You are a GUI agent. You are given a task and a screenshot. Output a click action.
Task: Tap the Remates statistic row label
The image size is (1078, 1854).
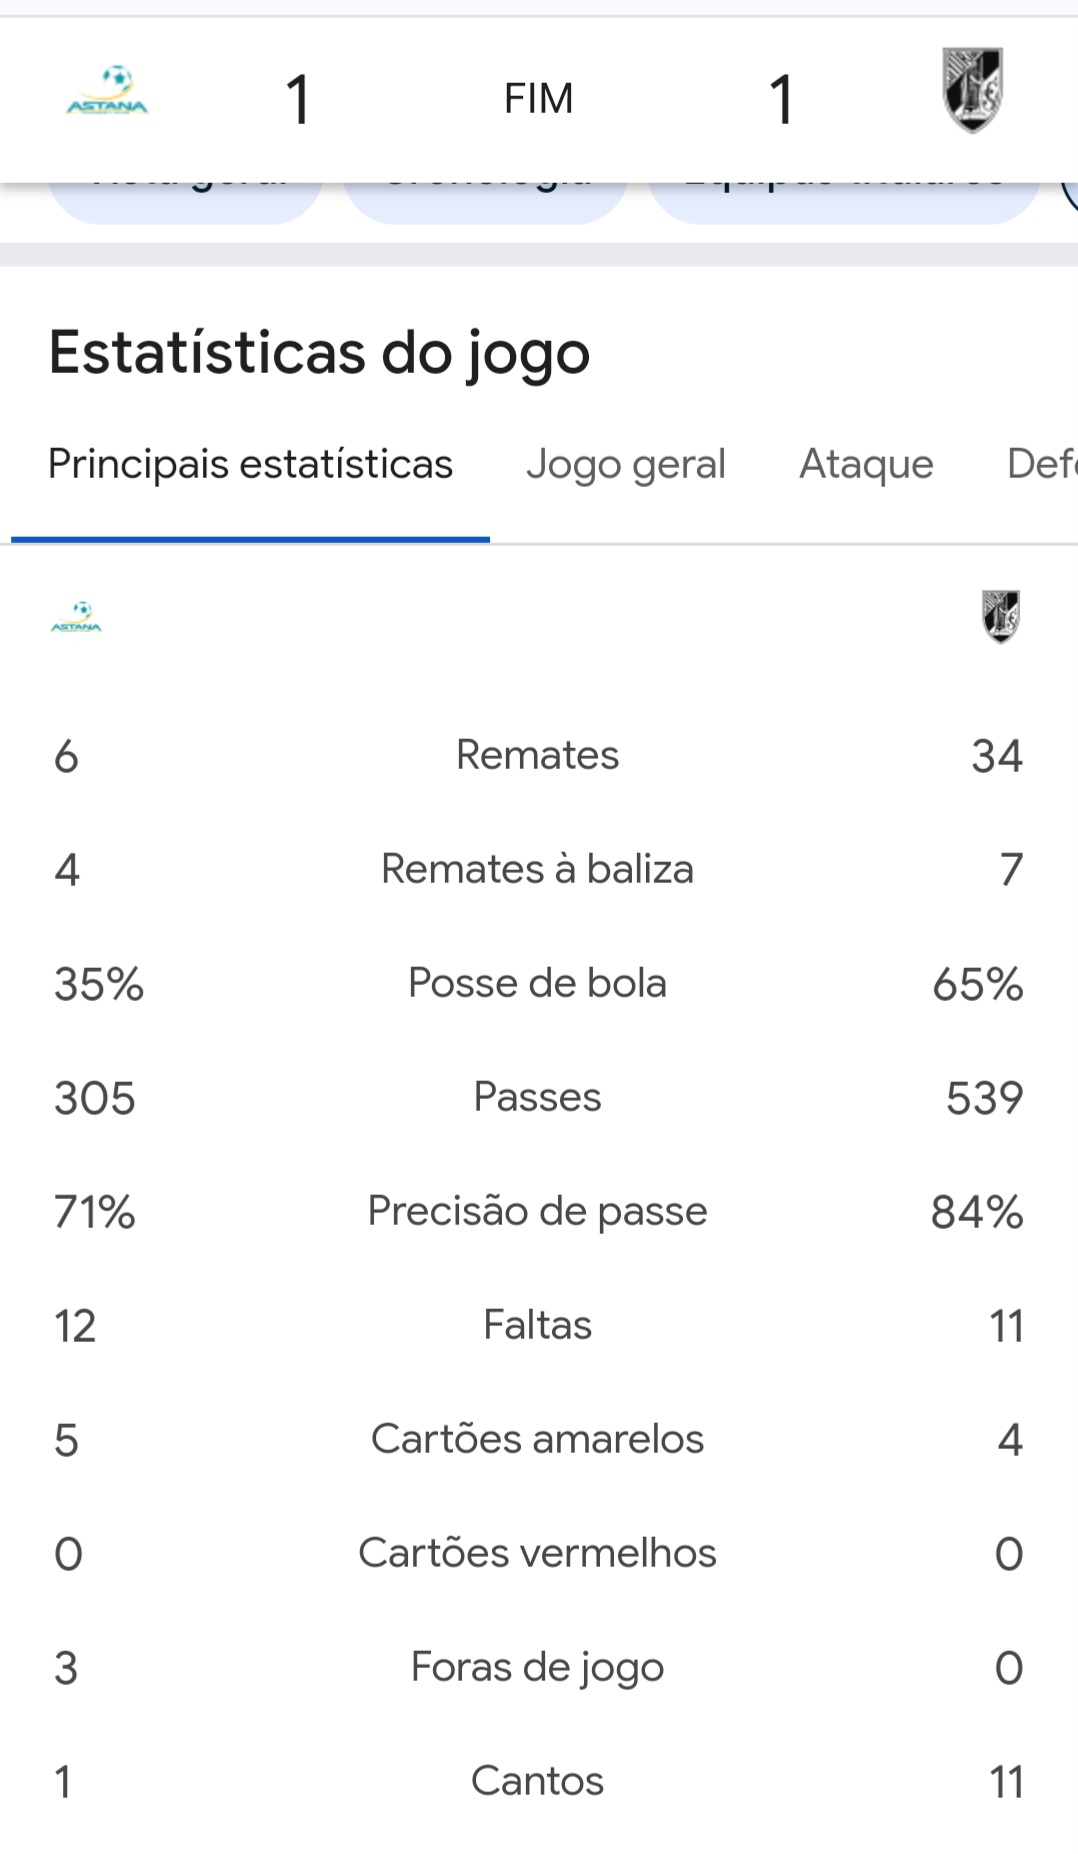tap(537, 755)
